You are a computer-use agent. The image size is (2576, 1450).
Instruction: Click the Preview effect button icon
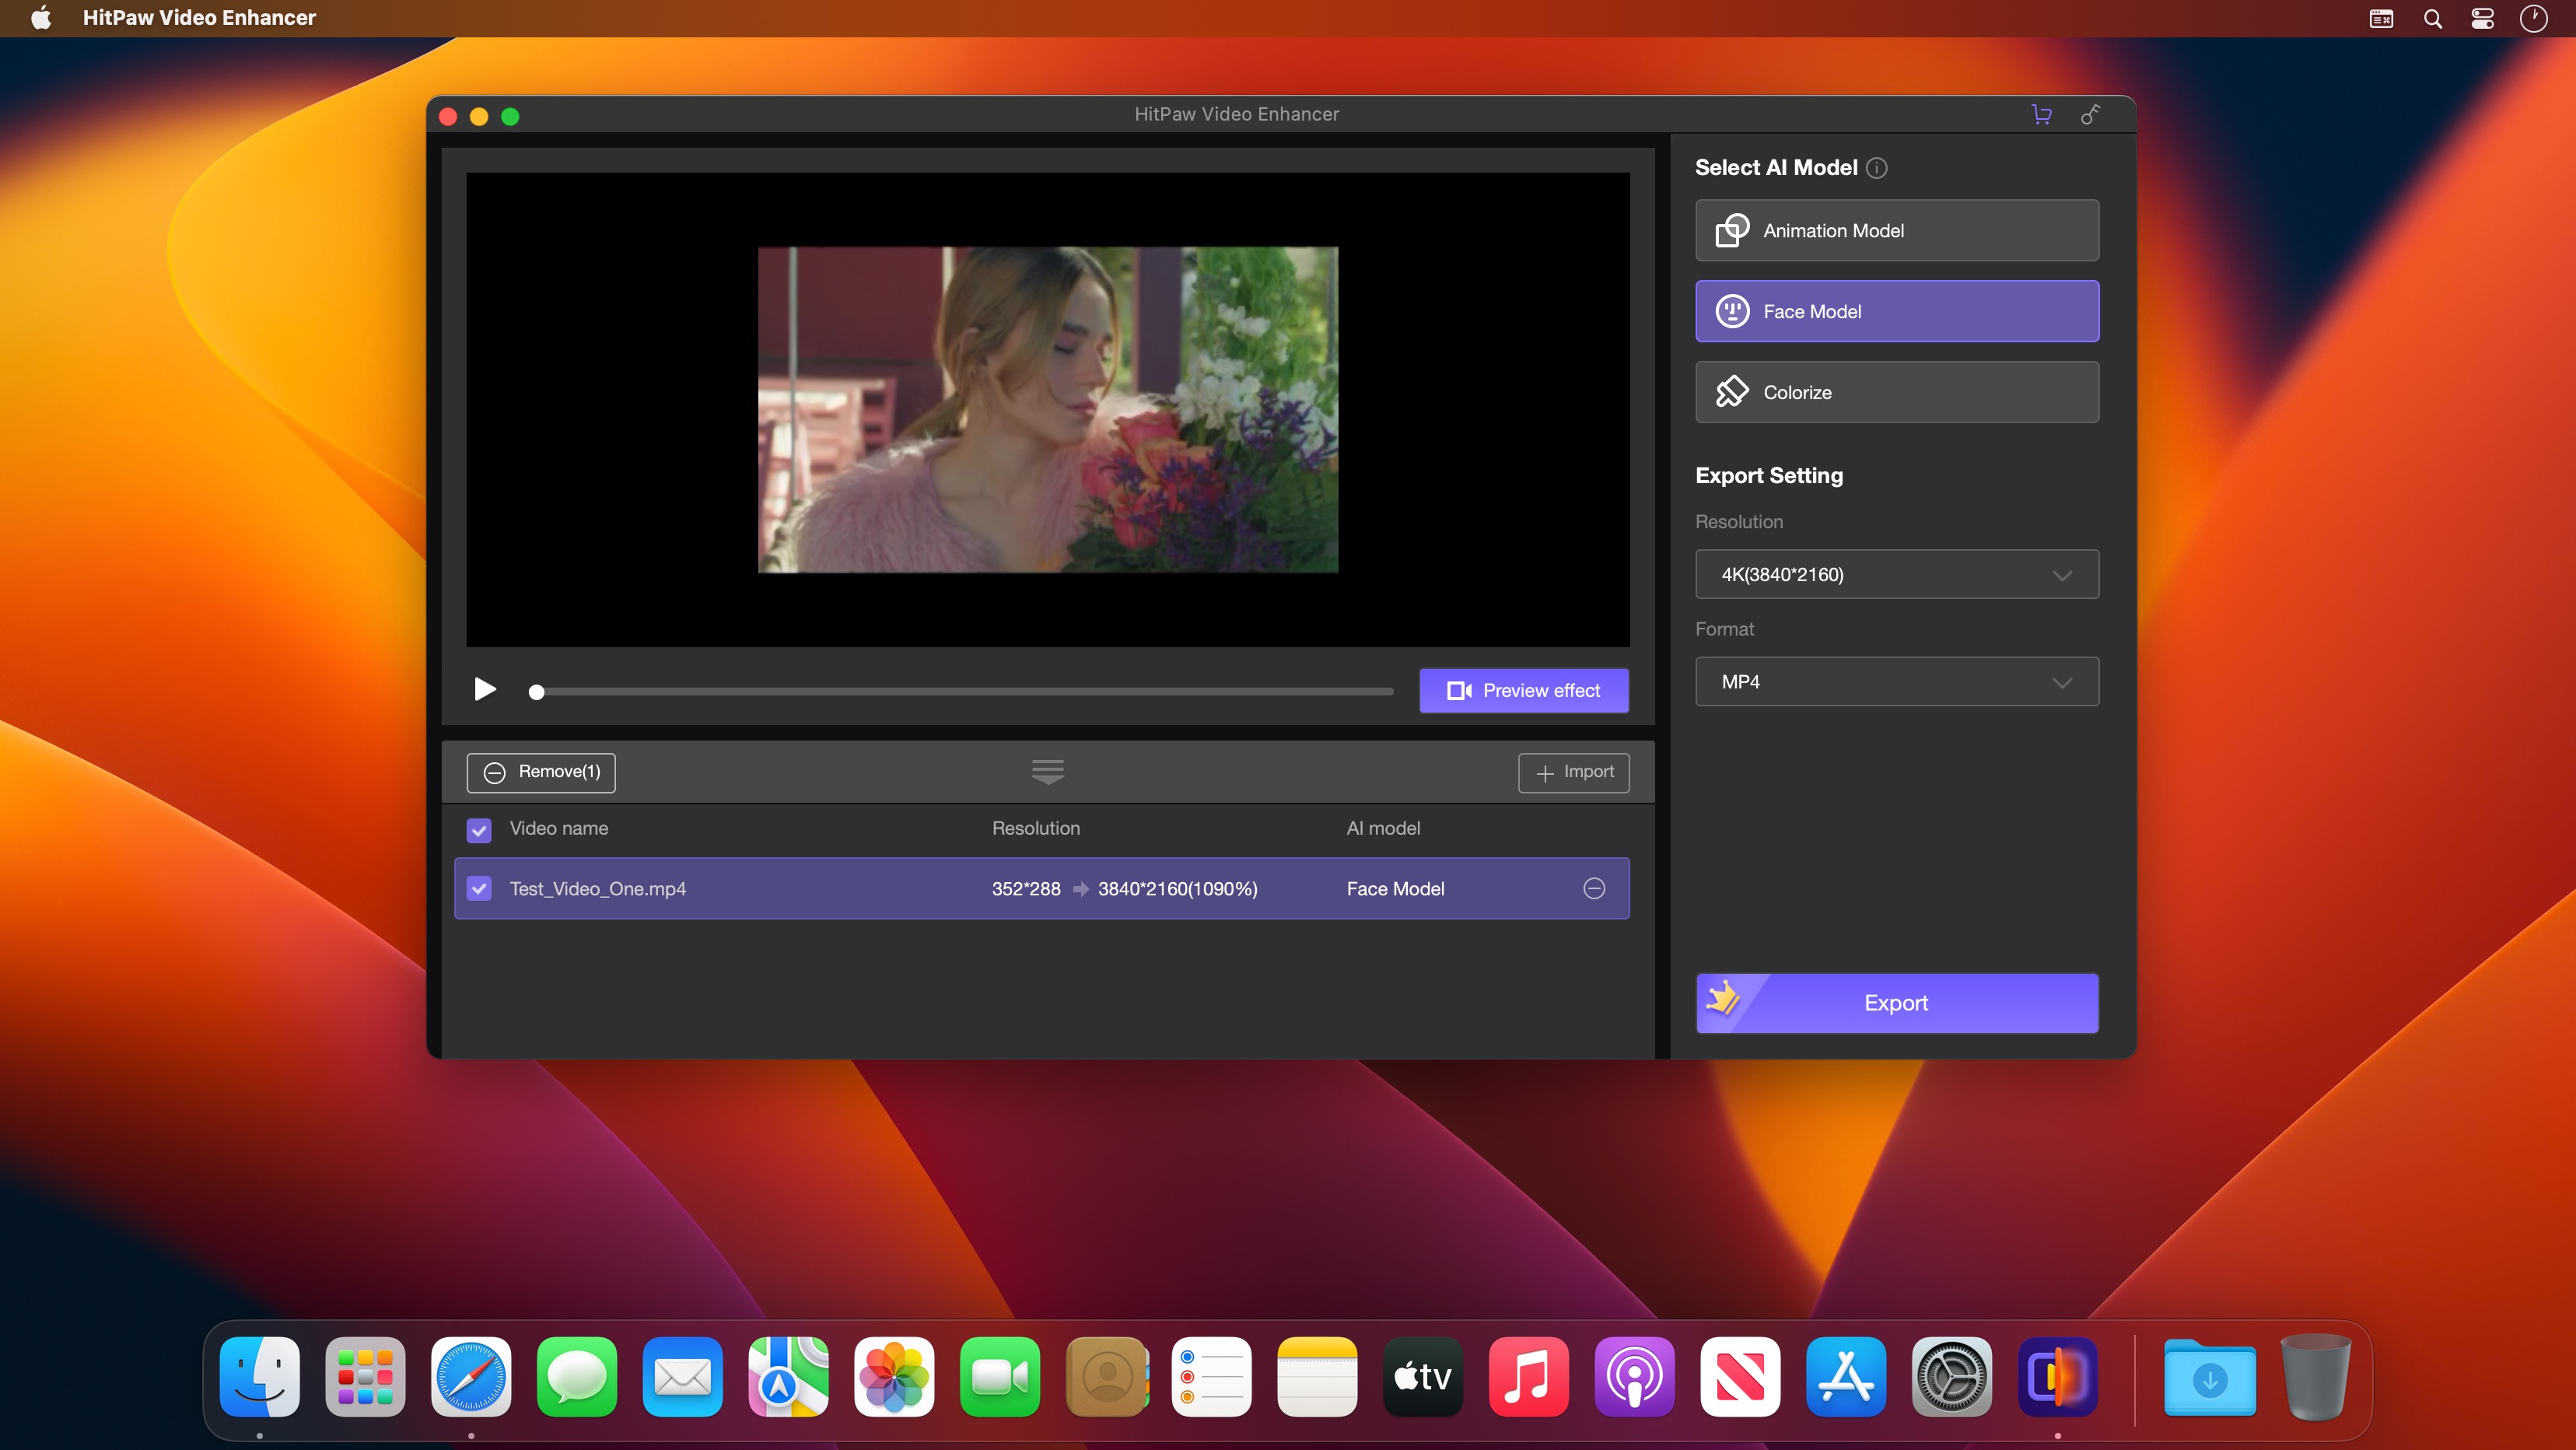point(1458,691)
